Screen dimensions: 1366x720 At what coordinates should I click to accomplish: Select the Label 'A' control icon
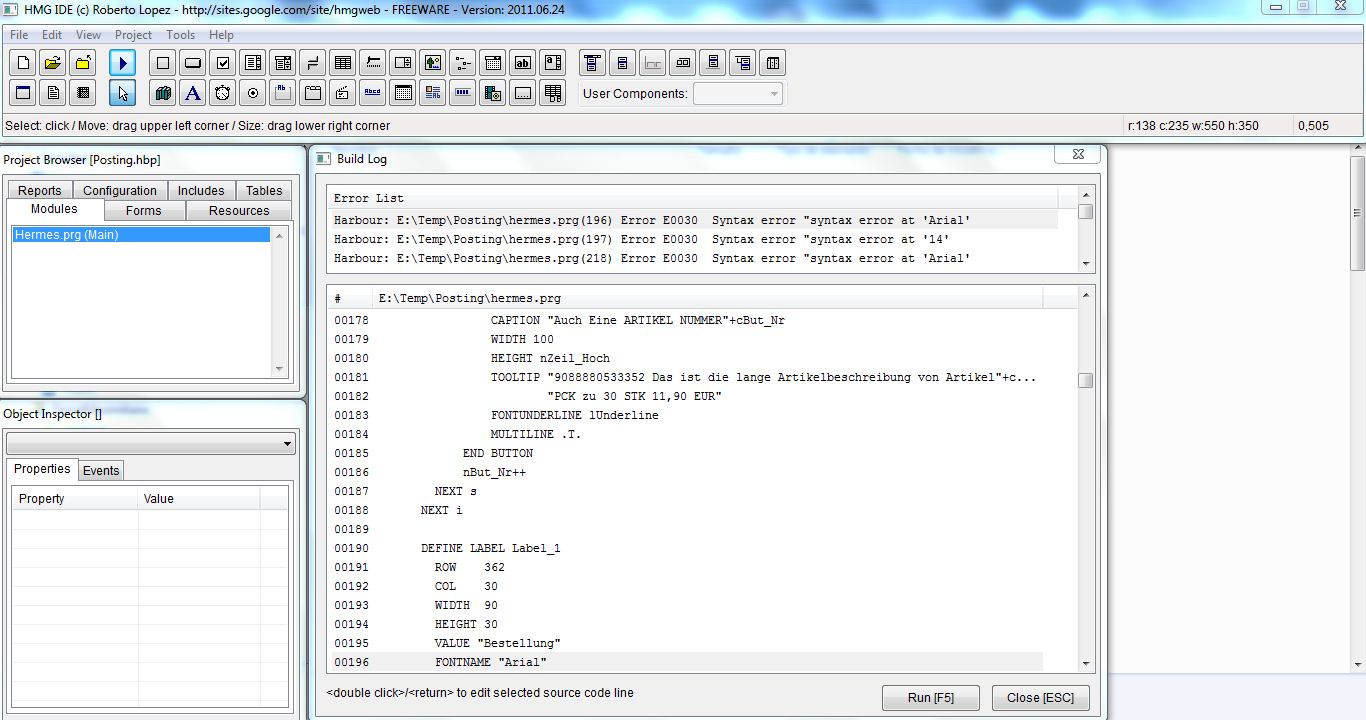coord(193,93)
